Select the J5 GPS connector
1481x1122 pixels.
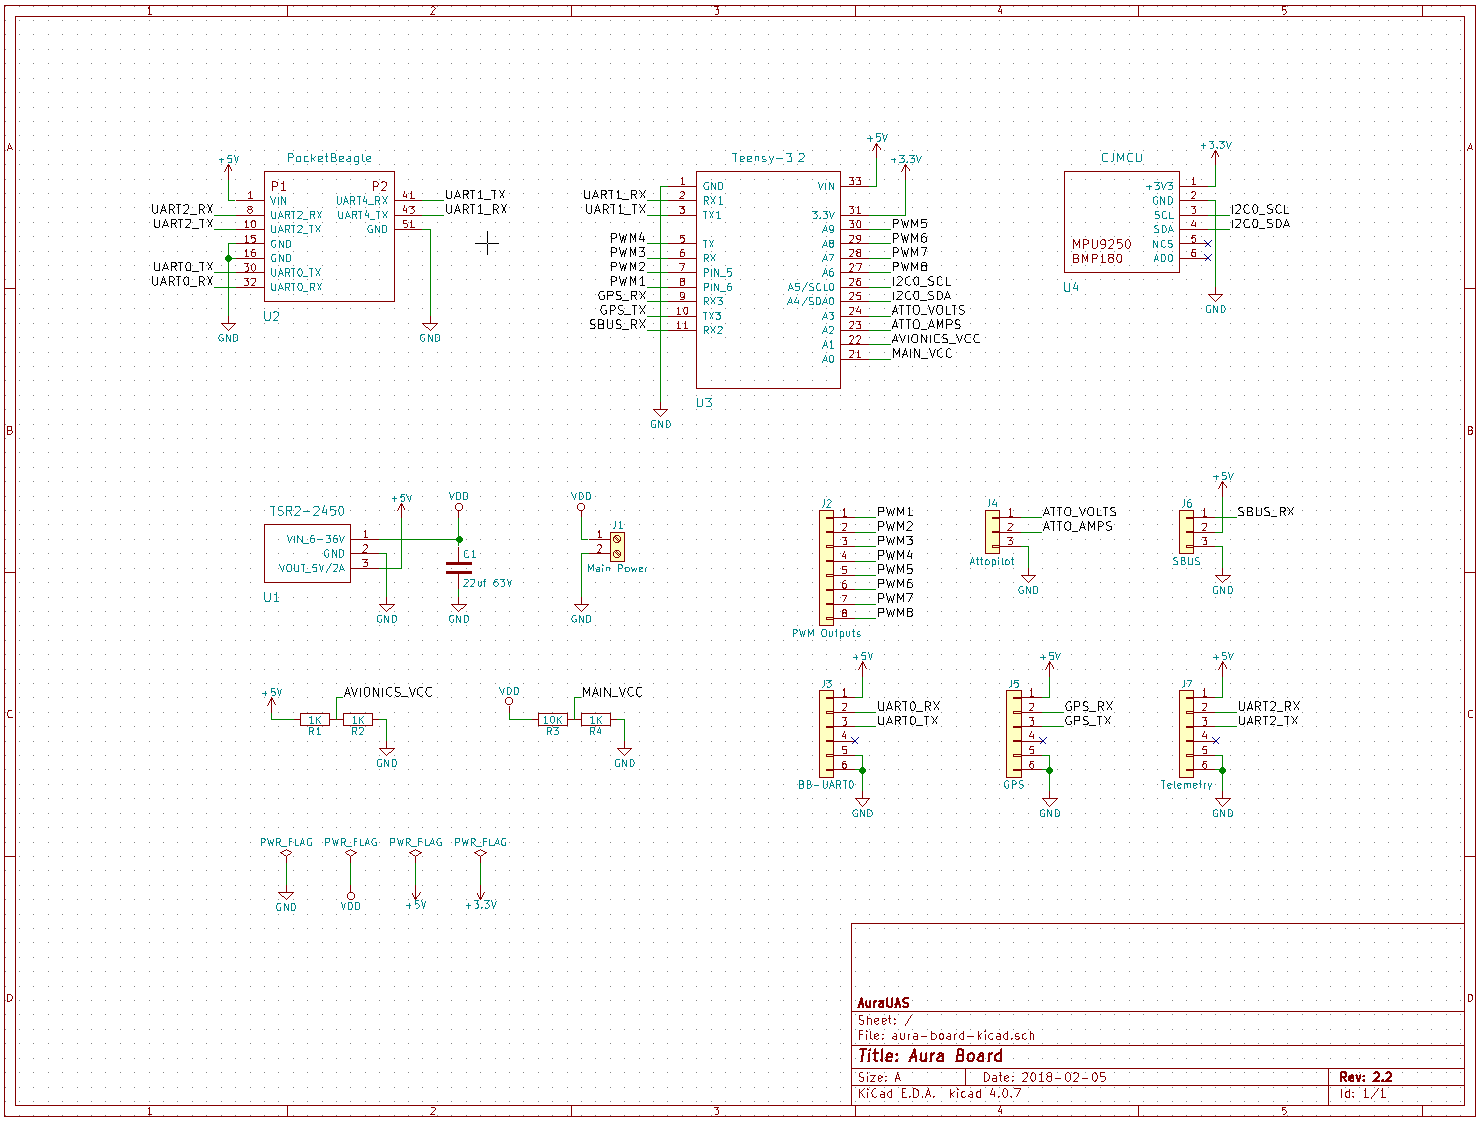point(1013,734)
